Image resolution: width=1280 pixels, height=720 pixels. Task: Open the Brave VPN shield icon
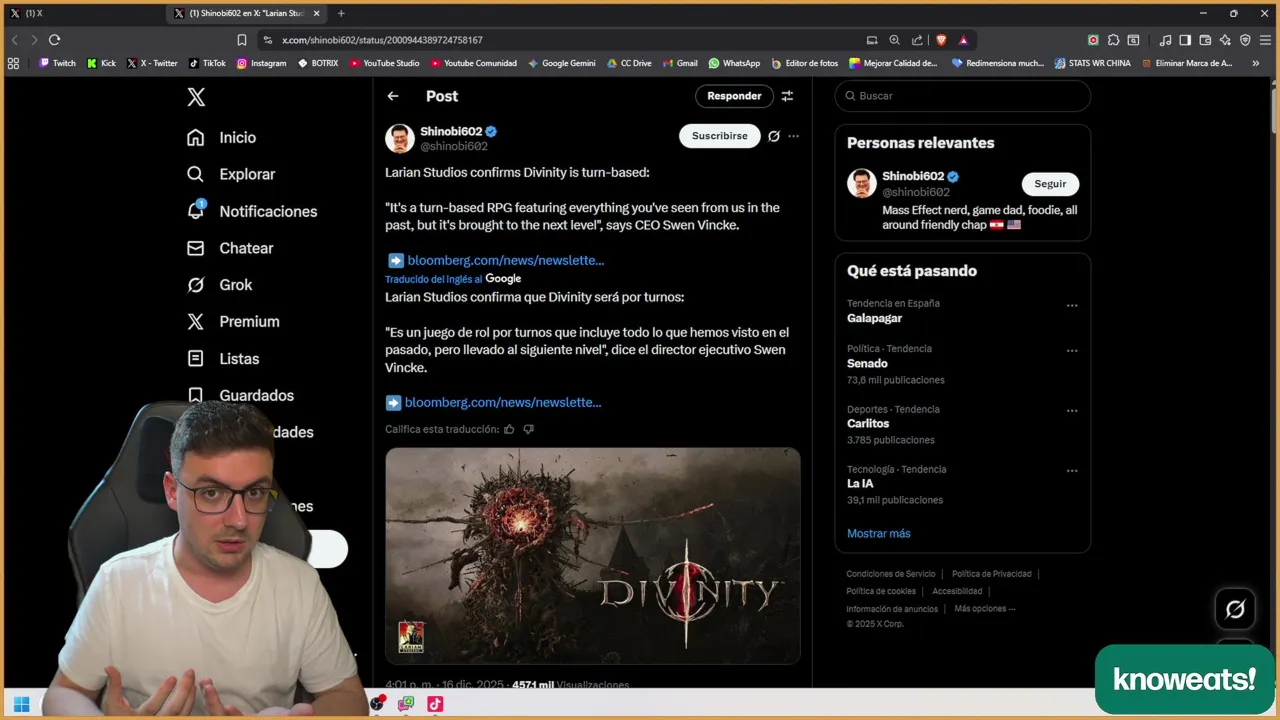1245,40
